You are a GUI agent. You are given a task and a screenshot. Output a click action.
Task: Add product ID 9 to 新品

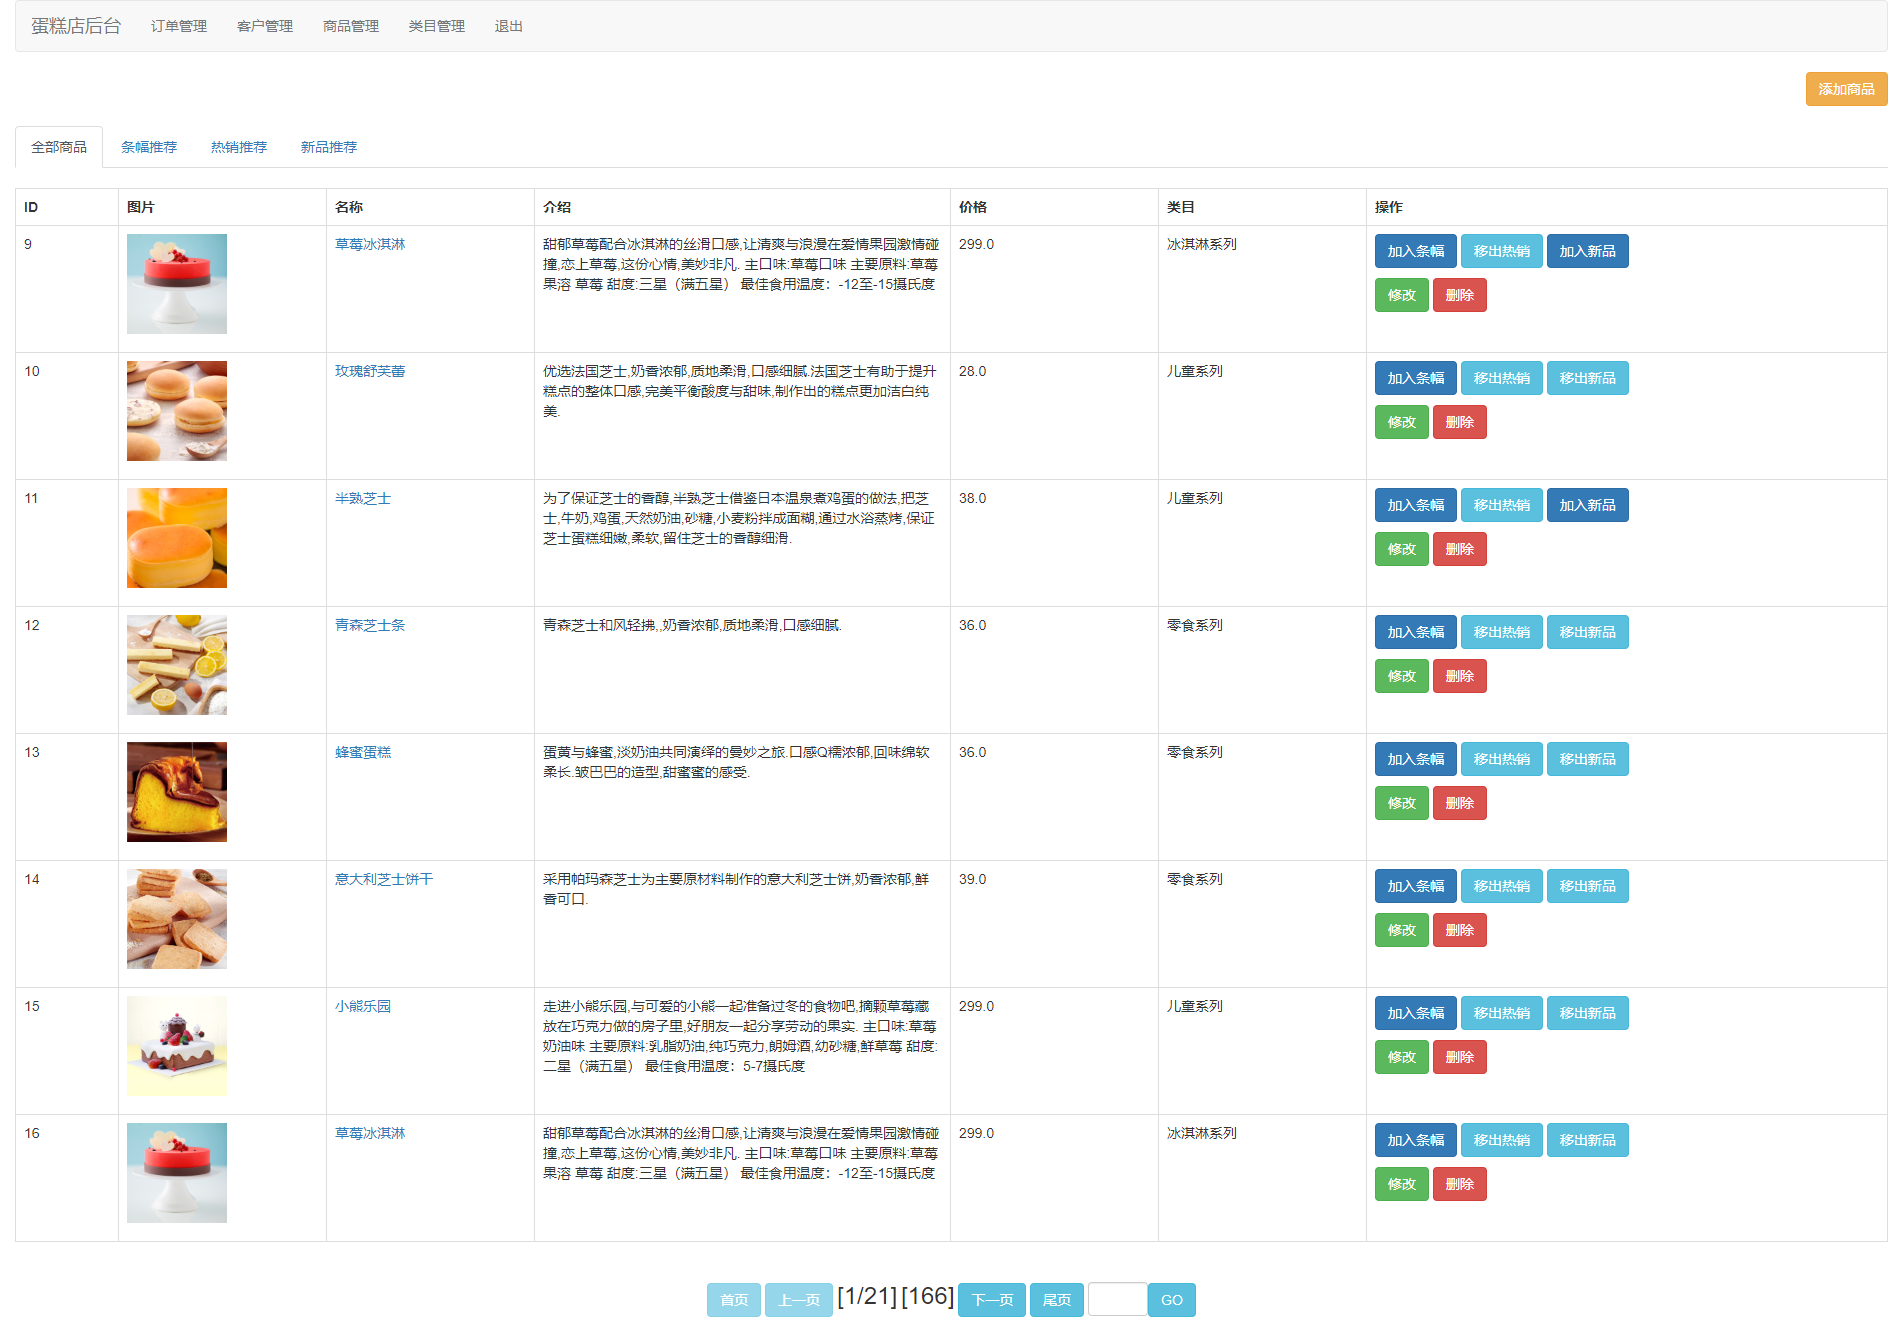(x=1587, y=251)
